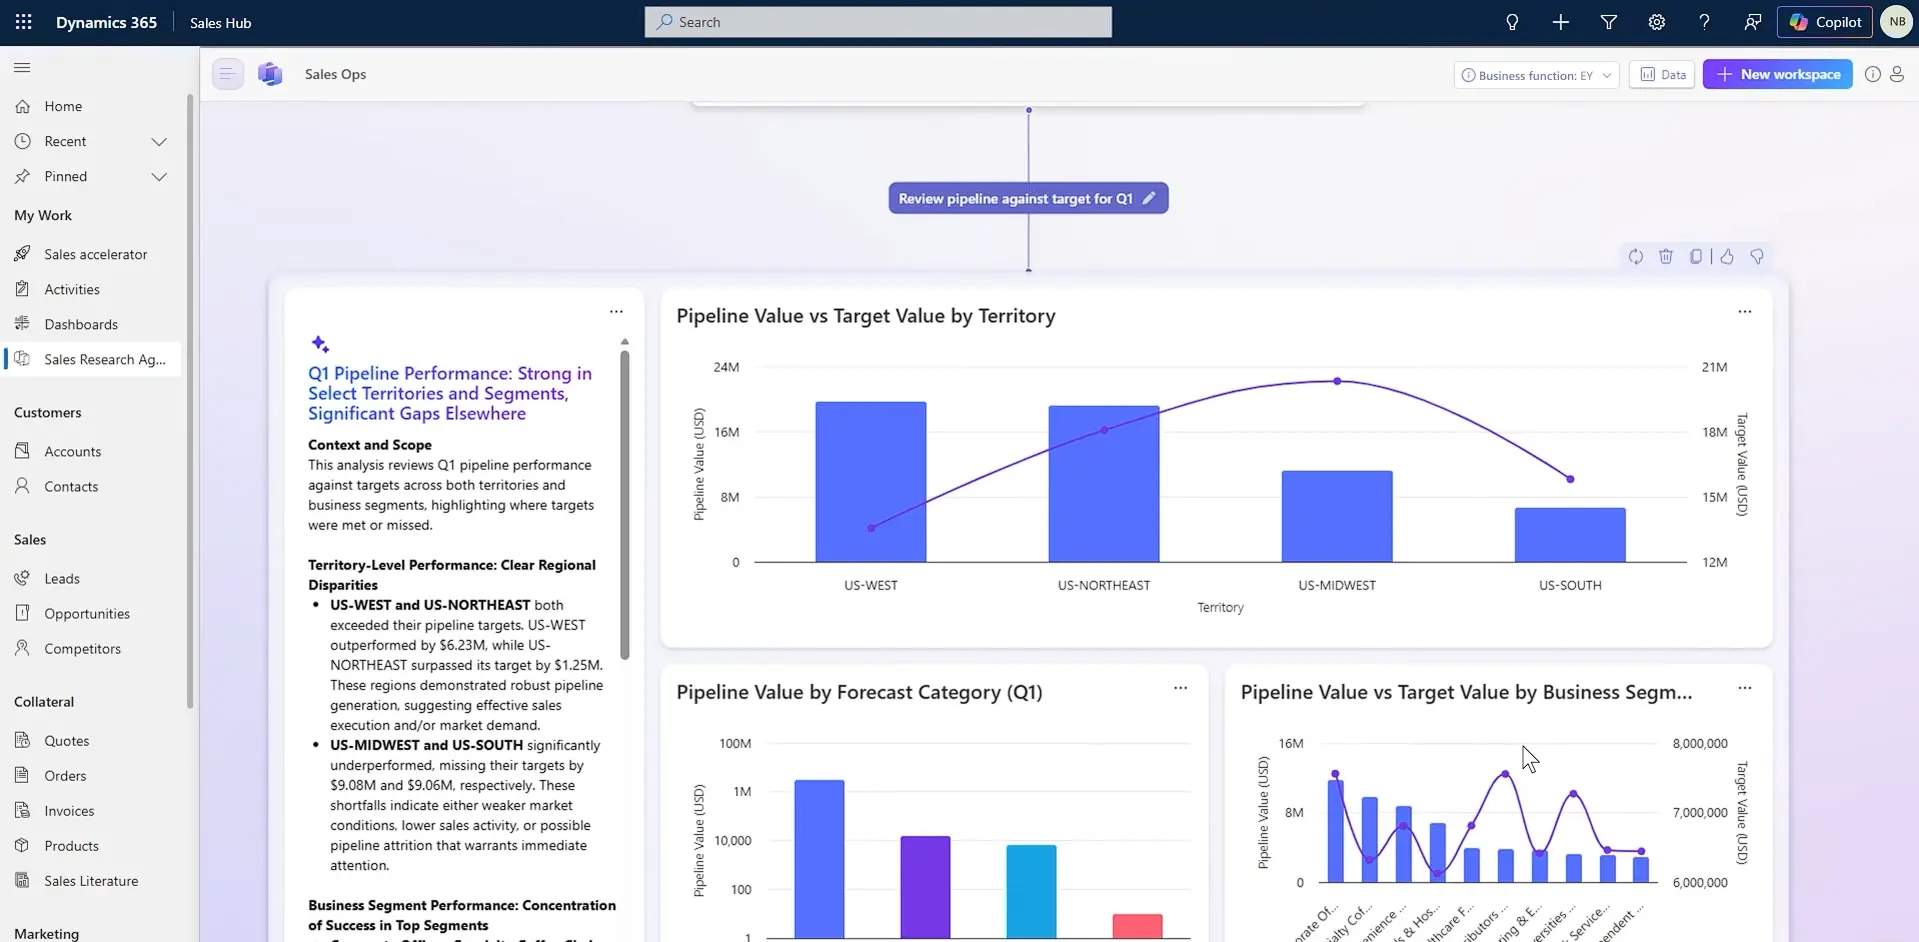Toggle the workspace side panel button
This screenshot has width=1919, height=942.
pos(227,74)
